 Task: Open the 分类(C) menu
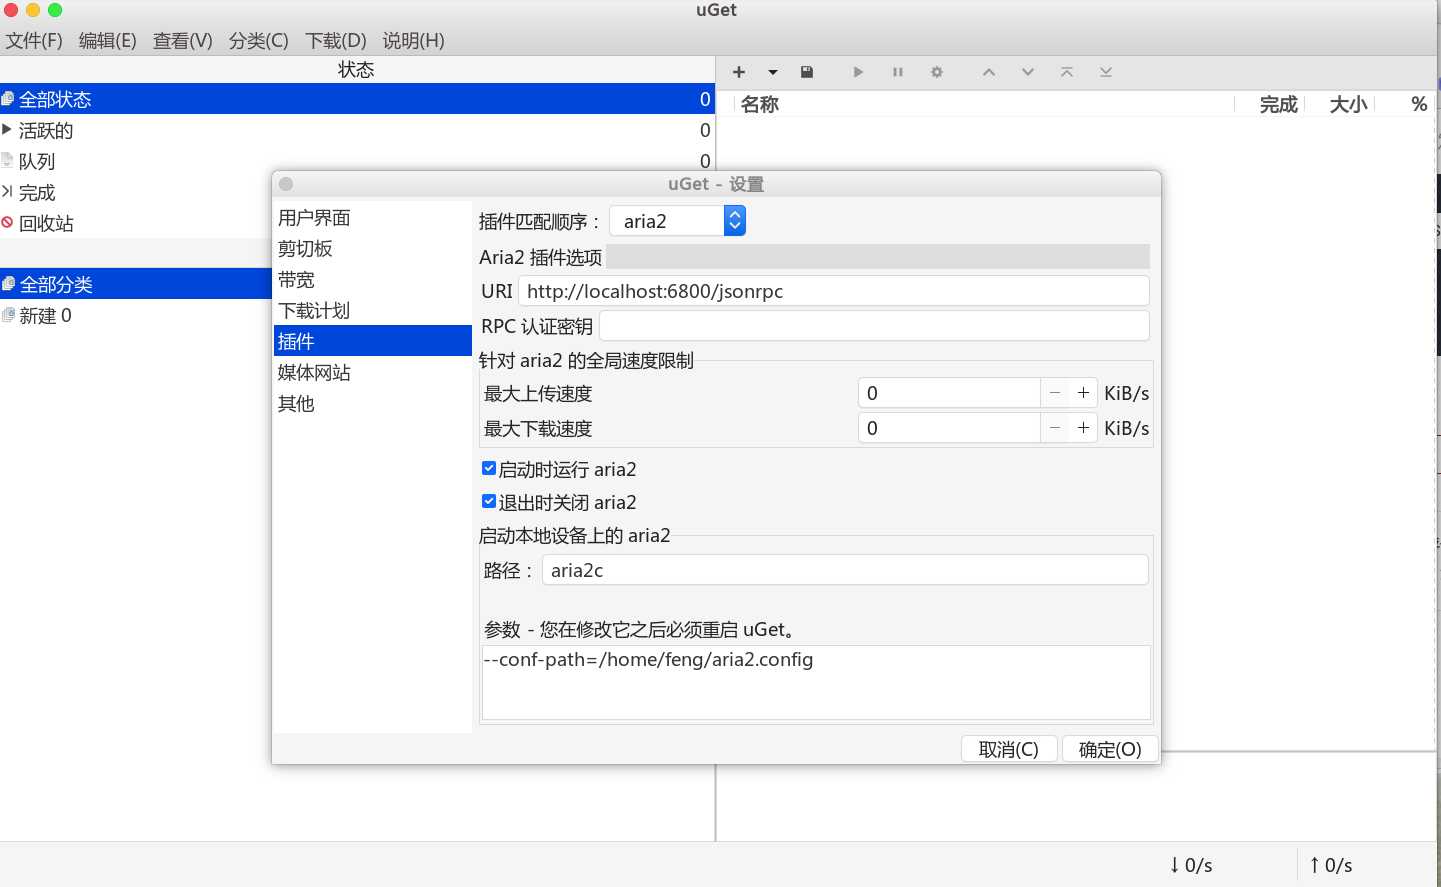258,41
